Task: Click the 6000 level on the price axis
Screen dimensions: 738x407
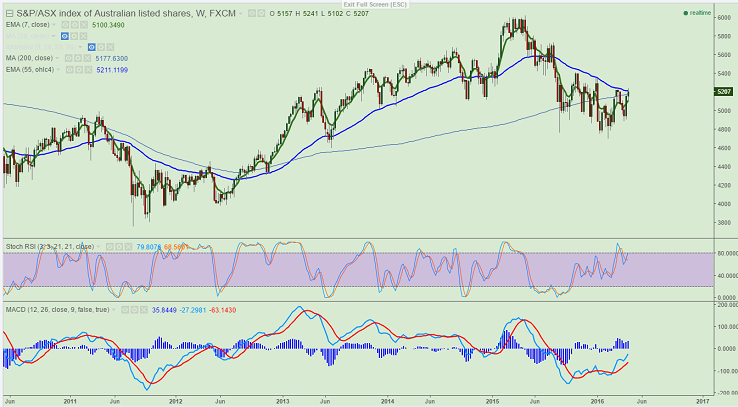Action: click(723, 17)
